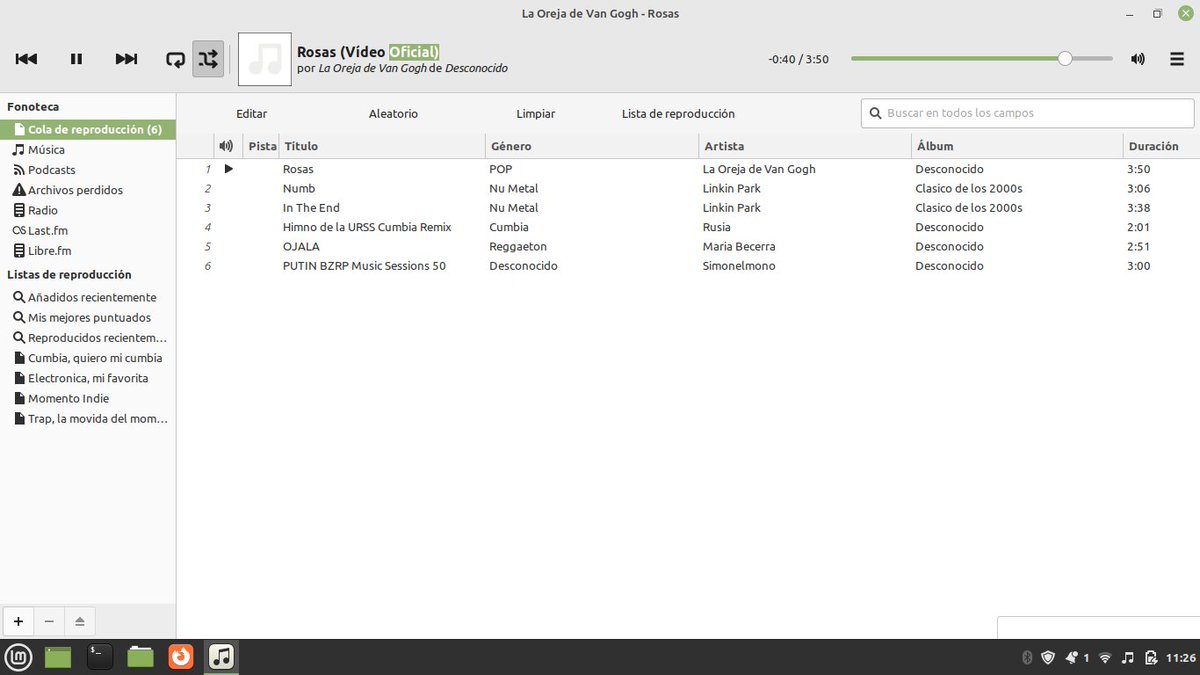Focus the Buscar en todos los campos field
Screen dimensions: 1200x675
[x=1027, y=113]
